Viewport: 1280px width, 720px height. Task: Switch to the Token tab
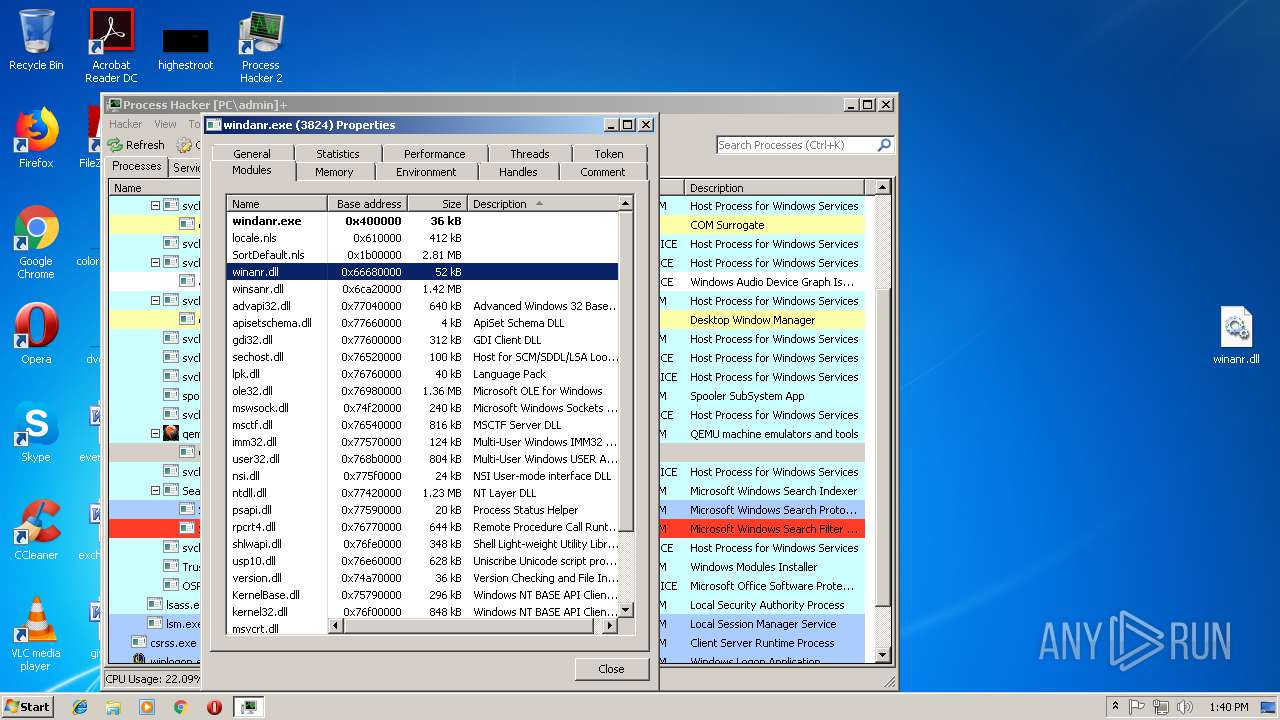[x=609, y=154]
